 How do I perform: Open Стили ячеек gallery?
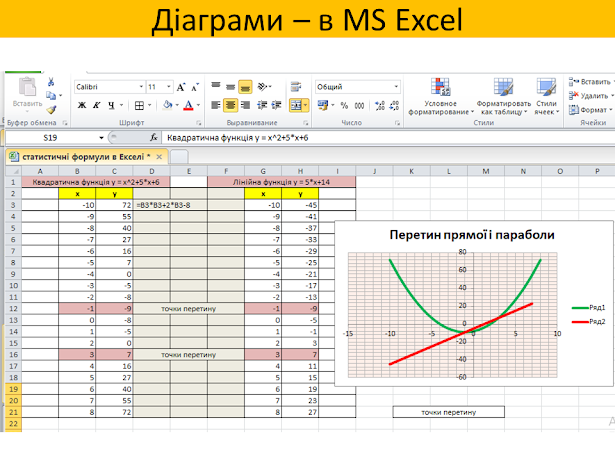(546, 97)
